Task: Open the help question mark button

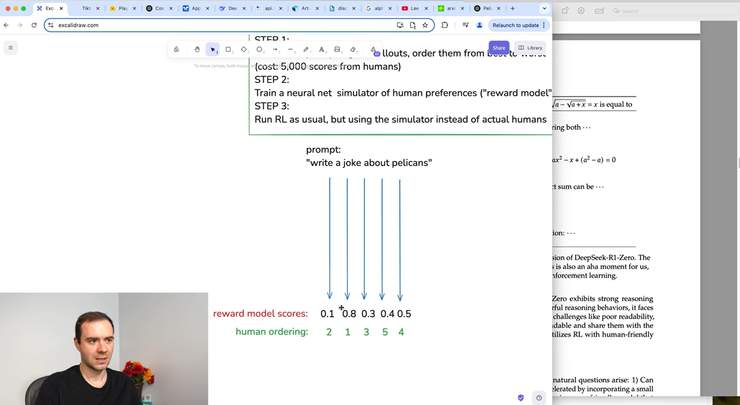Action: [x=539, y=397]
